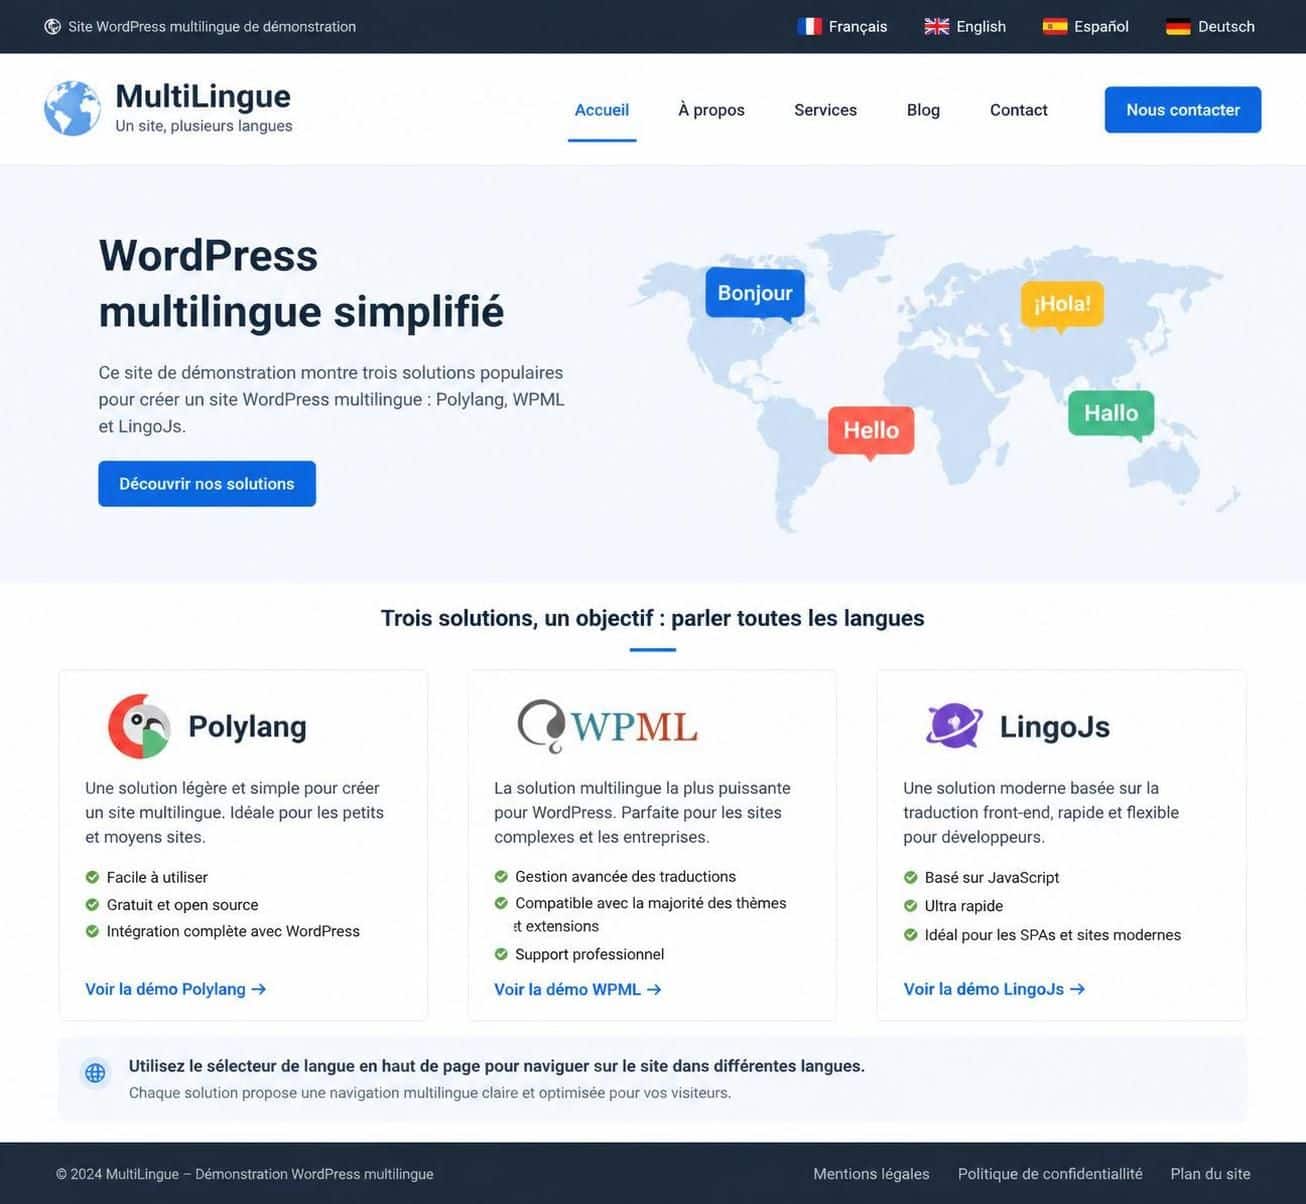1306x1204 pixels.
Task: Click the MultiLingue globe logo
Action: (72, 108)
